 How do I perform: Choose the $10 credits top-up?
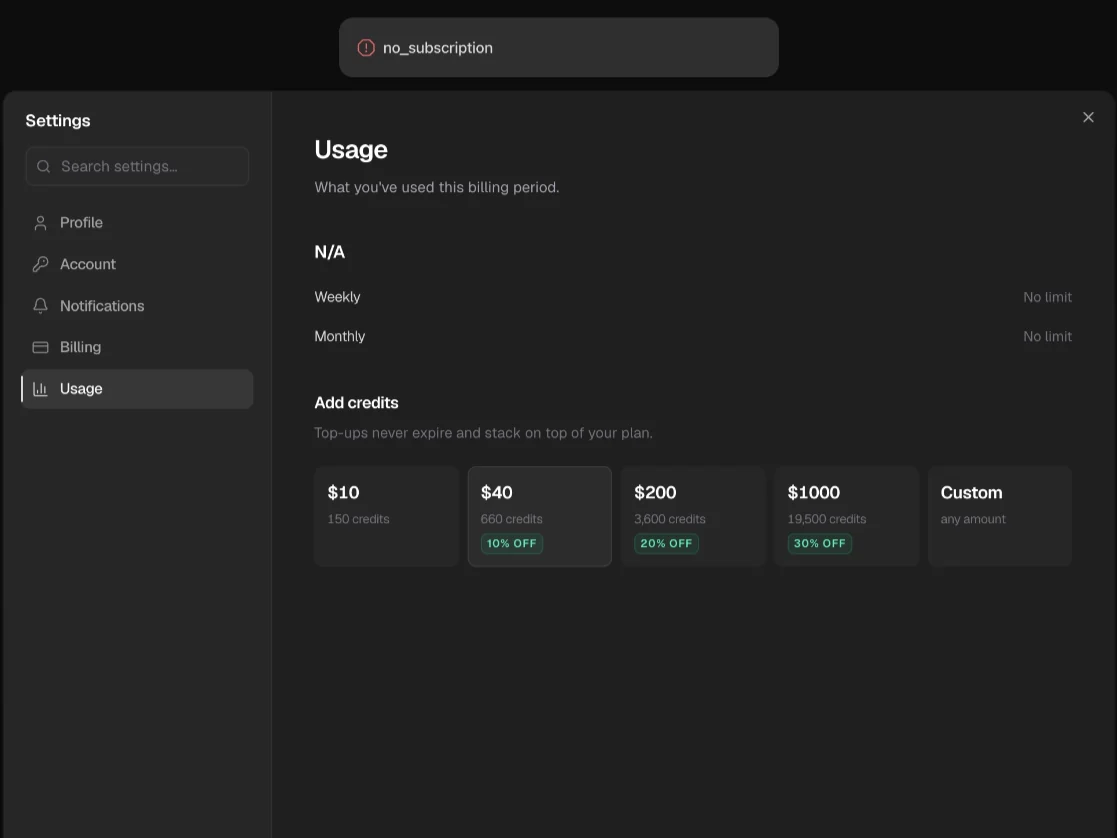tap(386, 517)
